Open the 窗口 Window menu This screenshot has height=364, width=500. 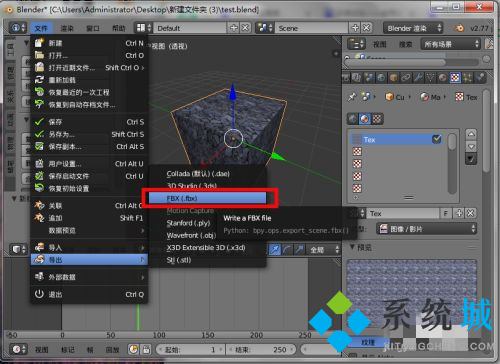click(x=93, y=28)
